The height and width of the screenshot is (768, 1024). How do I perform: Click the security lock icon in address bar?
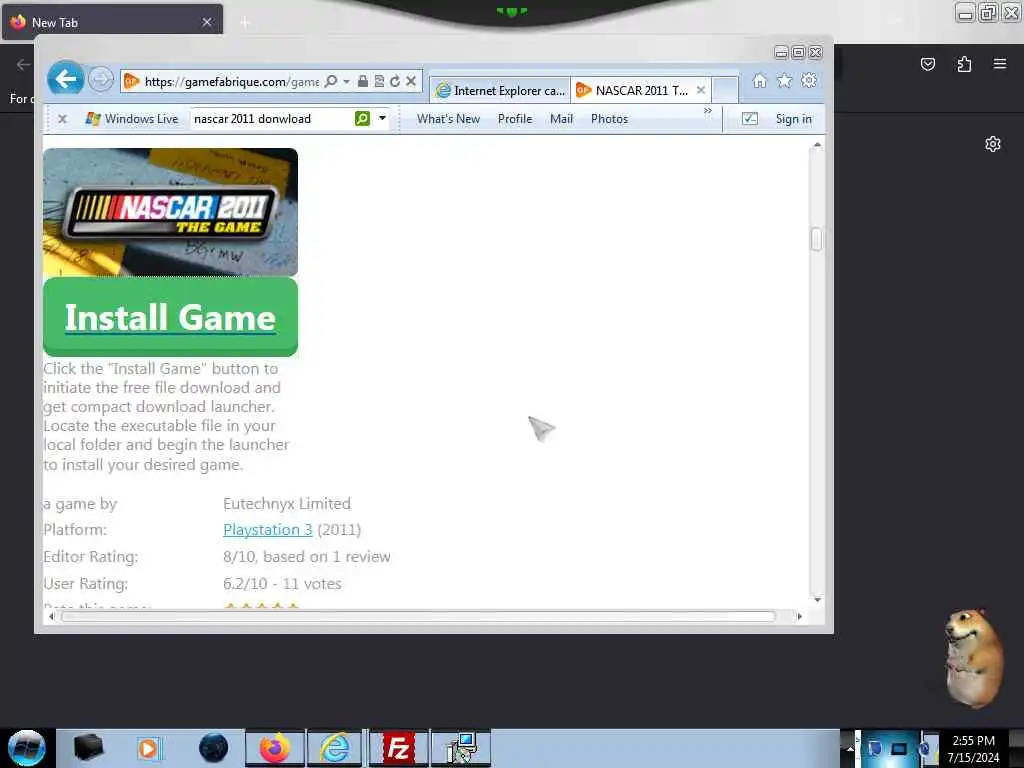click(x=363, y=81)
